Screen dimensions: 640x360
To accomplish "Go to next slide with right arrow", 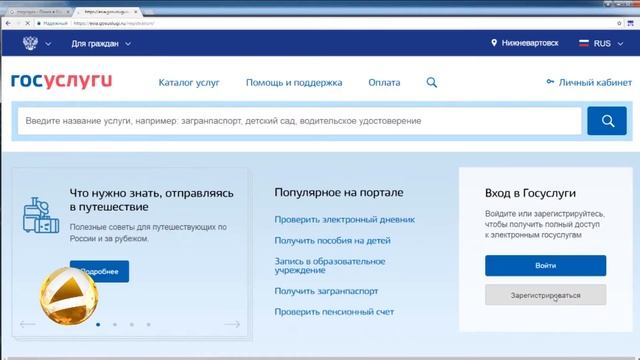I will [232, 324].
